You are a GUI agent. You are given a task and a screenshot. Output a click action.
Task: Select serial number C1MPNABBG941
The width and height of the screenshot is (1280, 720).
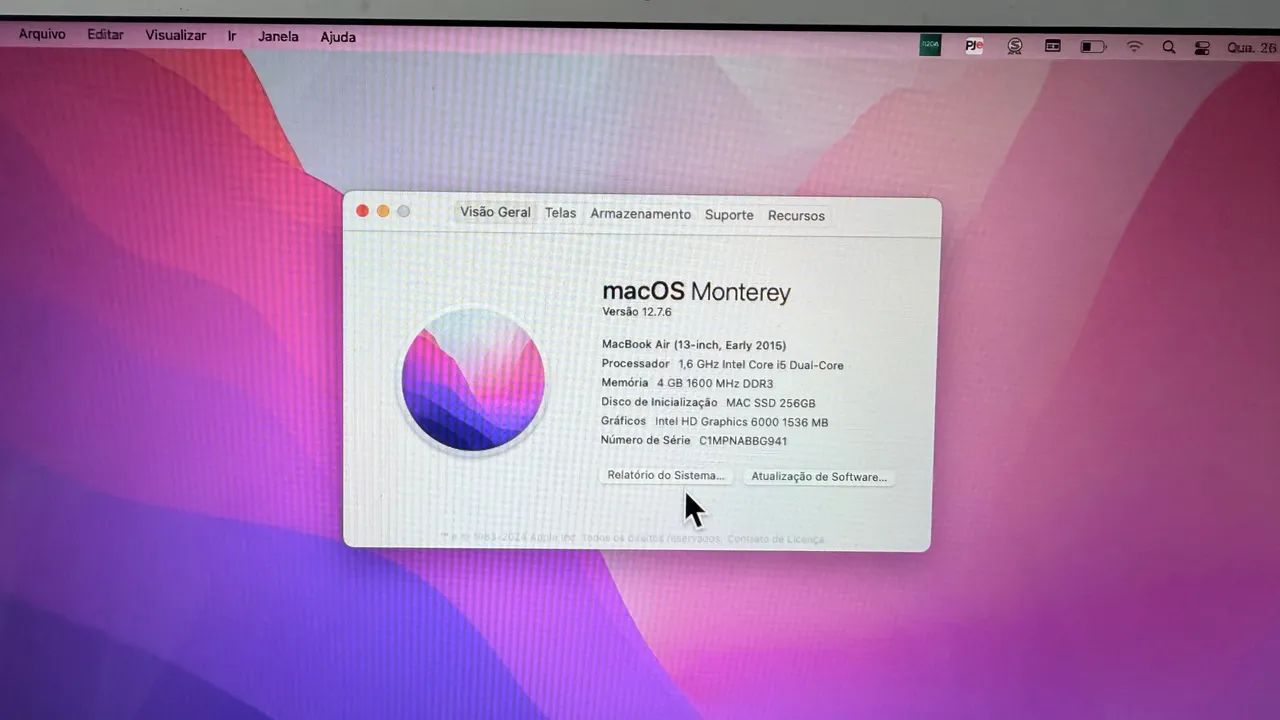point(743,441)
